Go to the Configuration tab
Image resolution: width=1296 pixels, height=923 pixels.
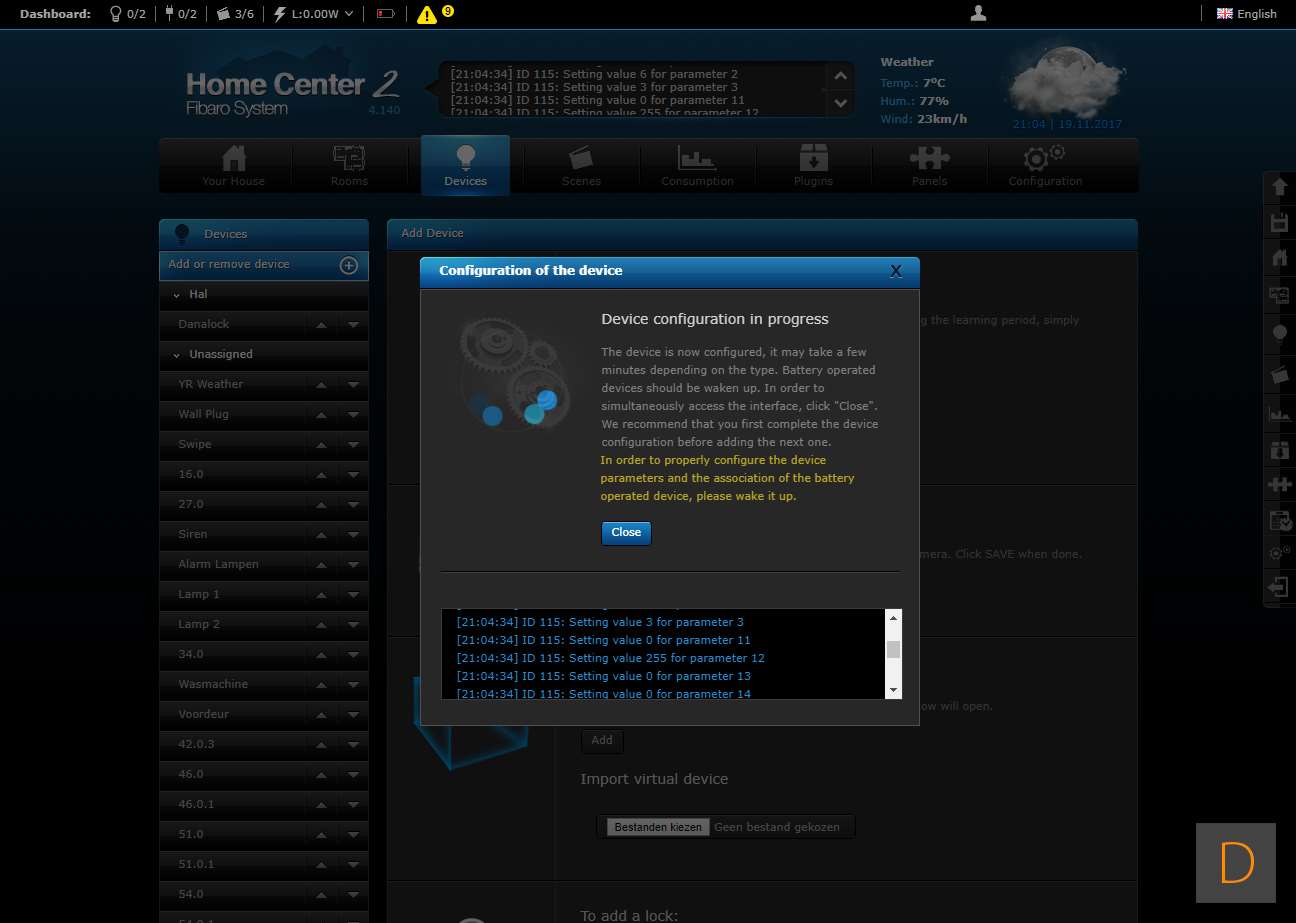pos(1045,166)
